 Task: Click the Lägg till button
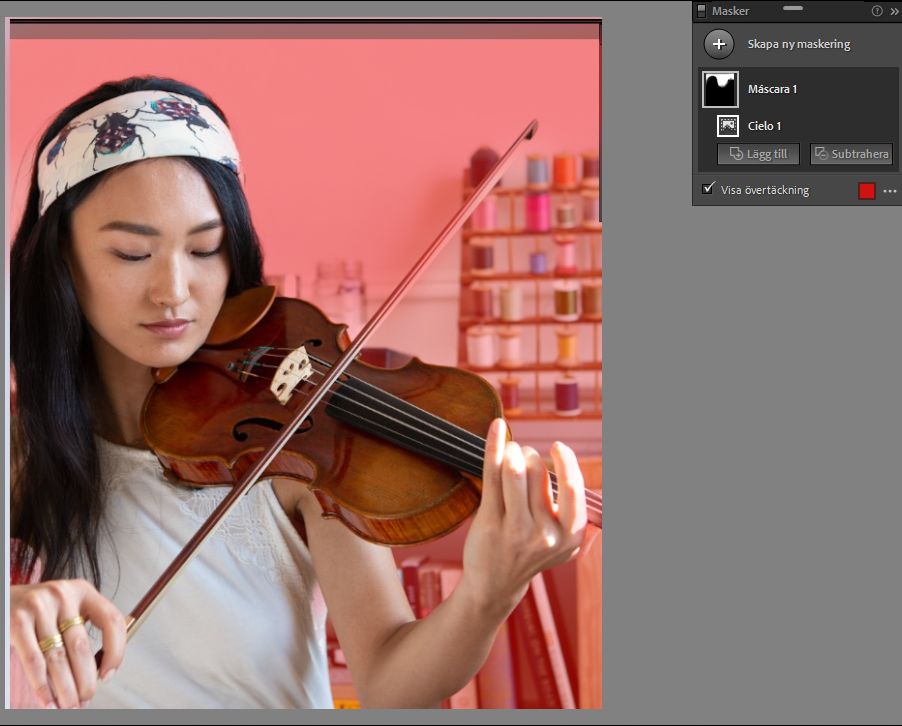coord(758,154)
